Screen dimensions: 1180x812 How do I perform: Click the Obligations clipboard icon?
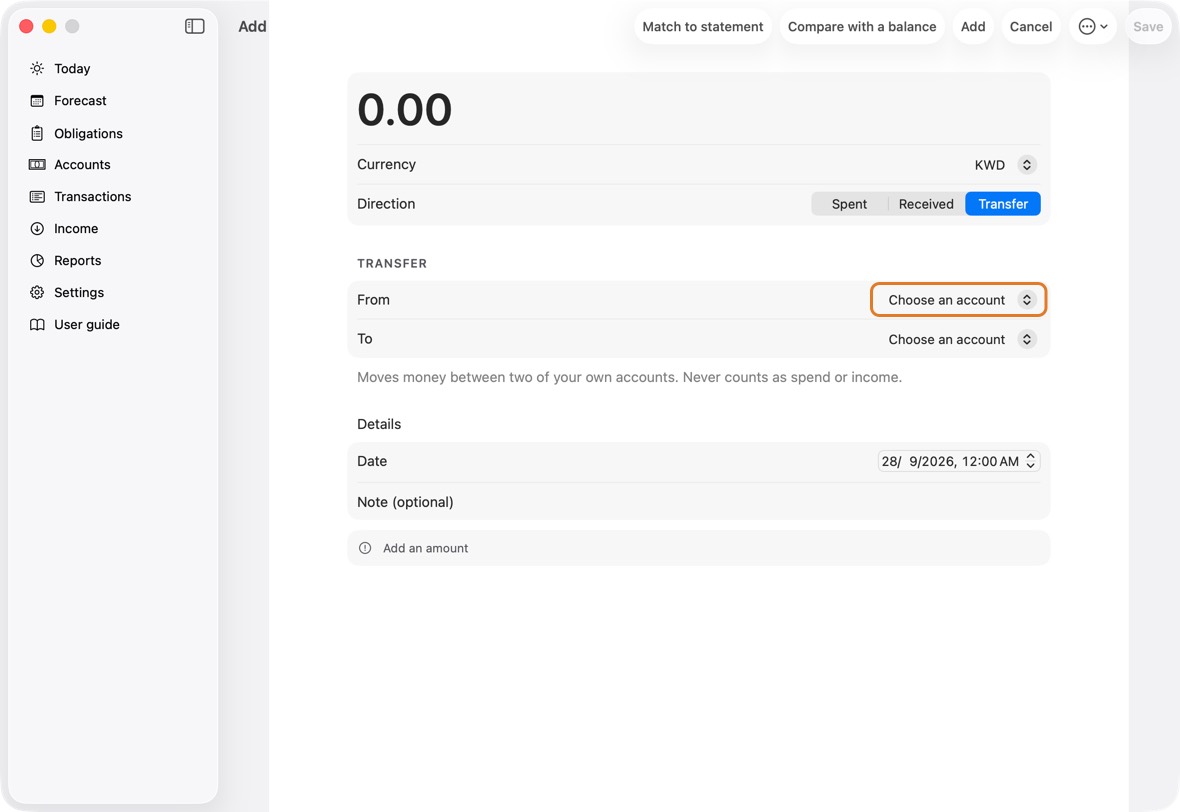coord(37,133)
